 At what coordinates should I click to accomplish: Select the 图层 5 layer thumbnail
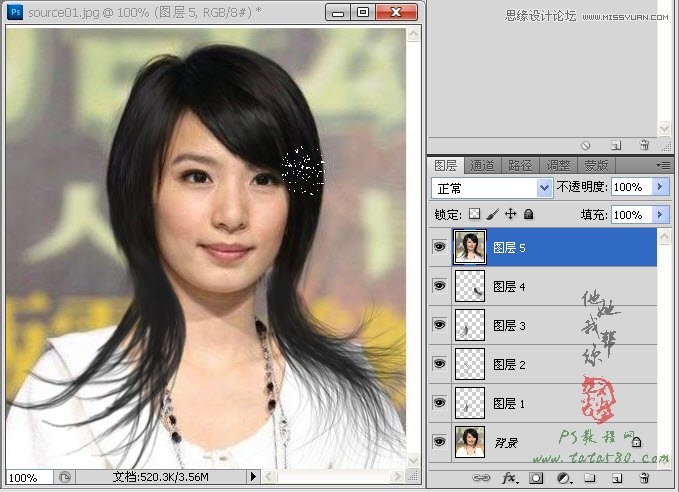coord(469,247)
